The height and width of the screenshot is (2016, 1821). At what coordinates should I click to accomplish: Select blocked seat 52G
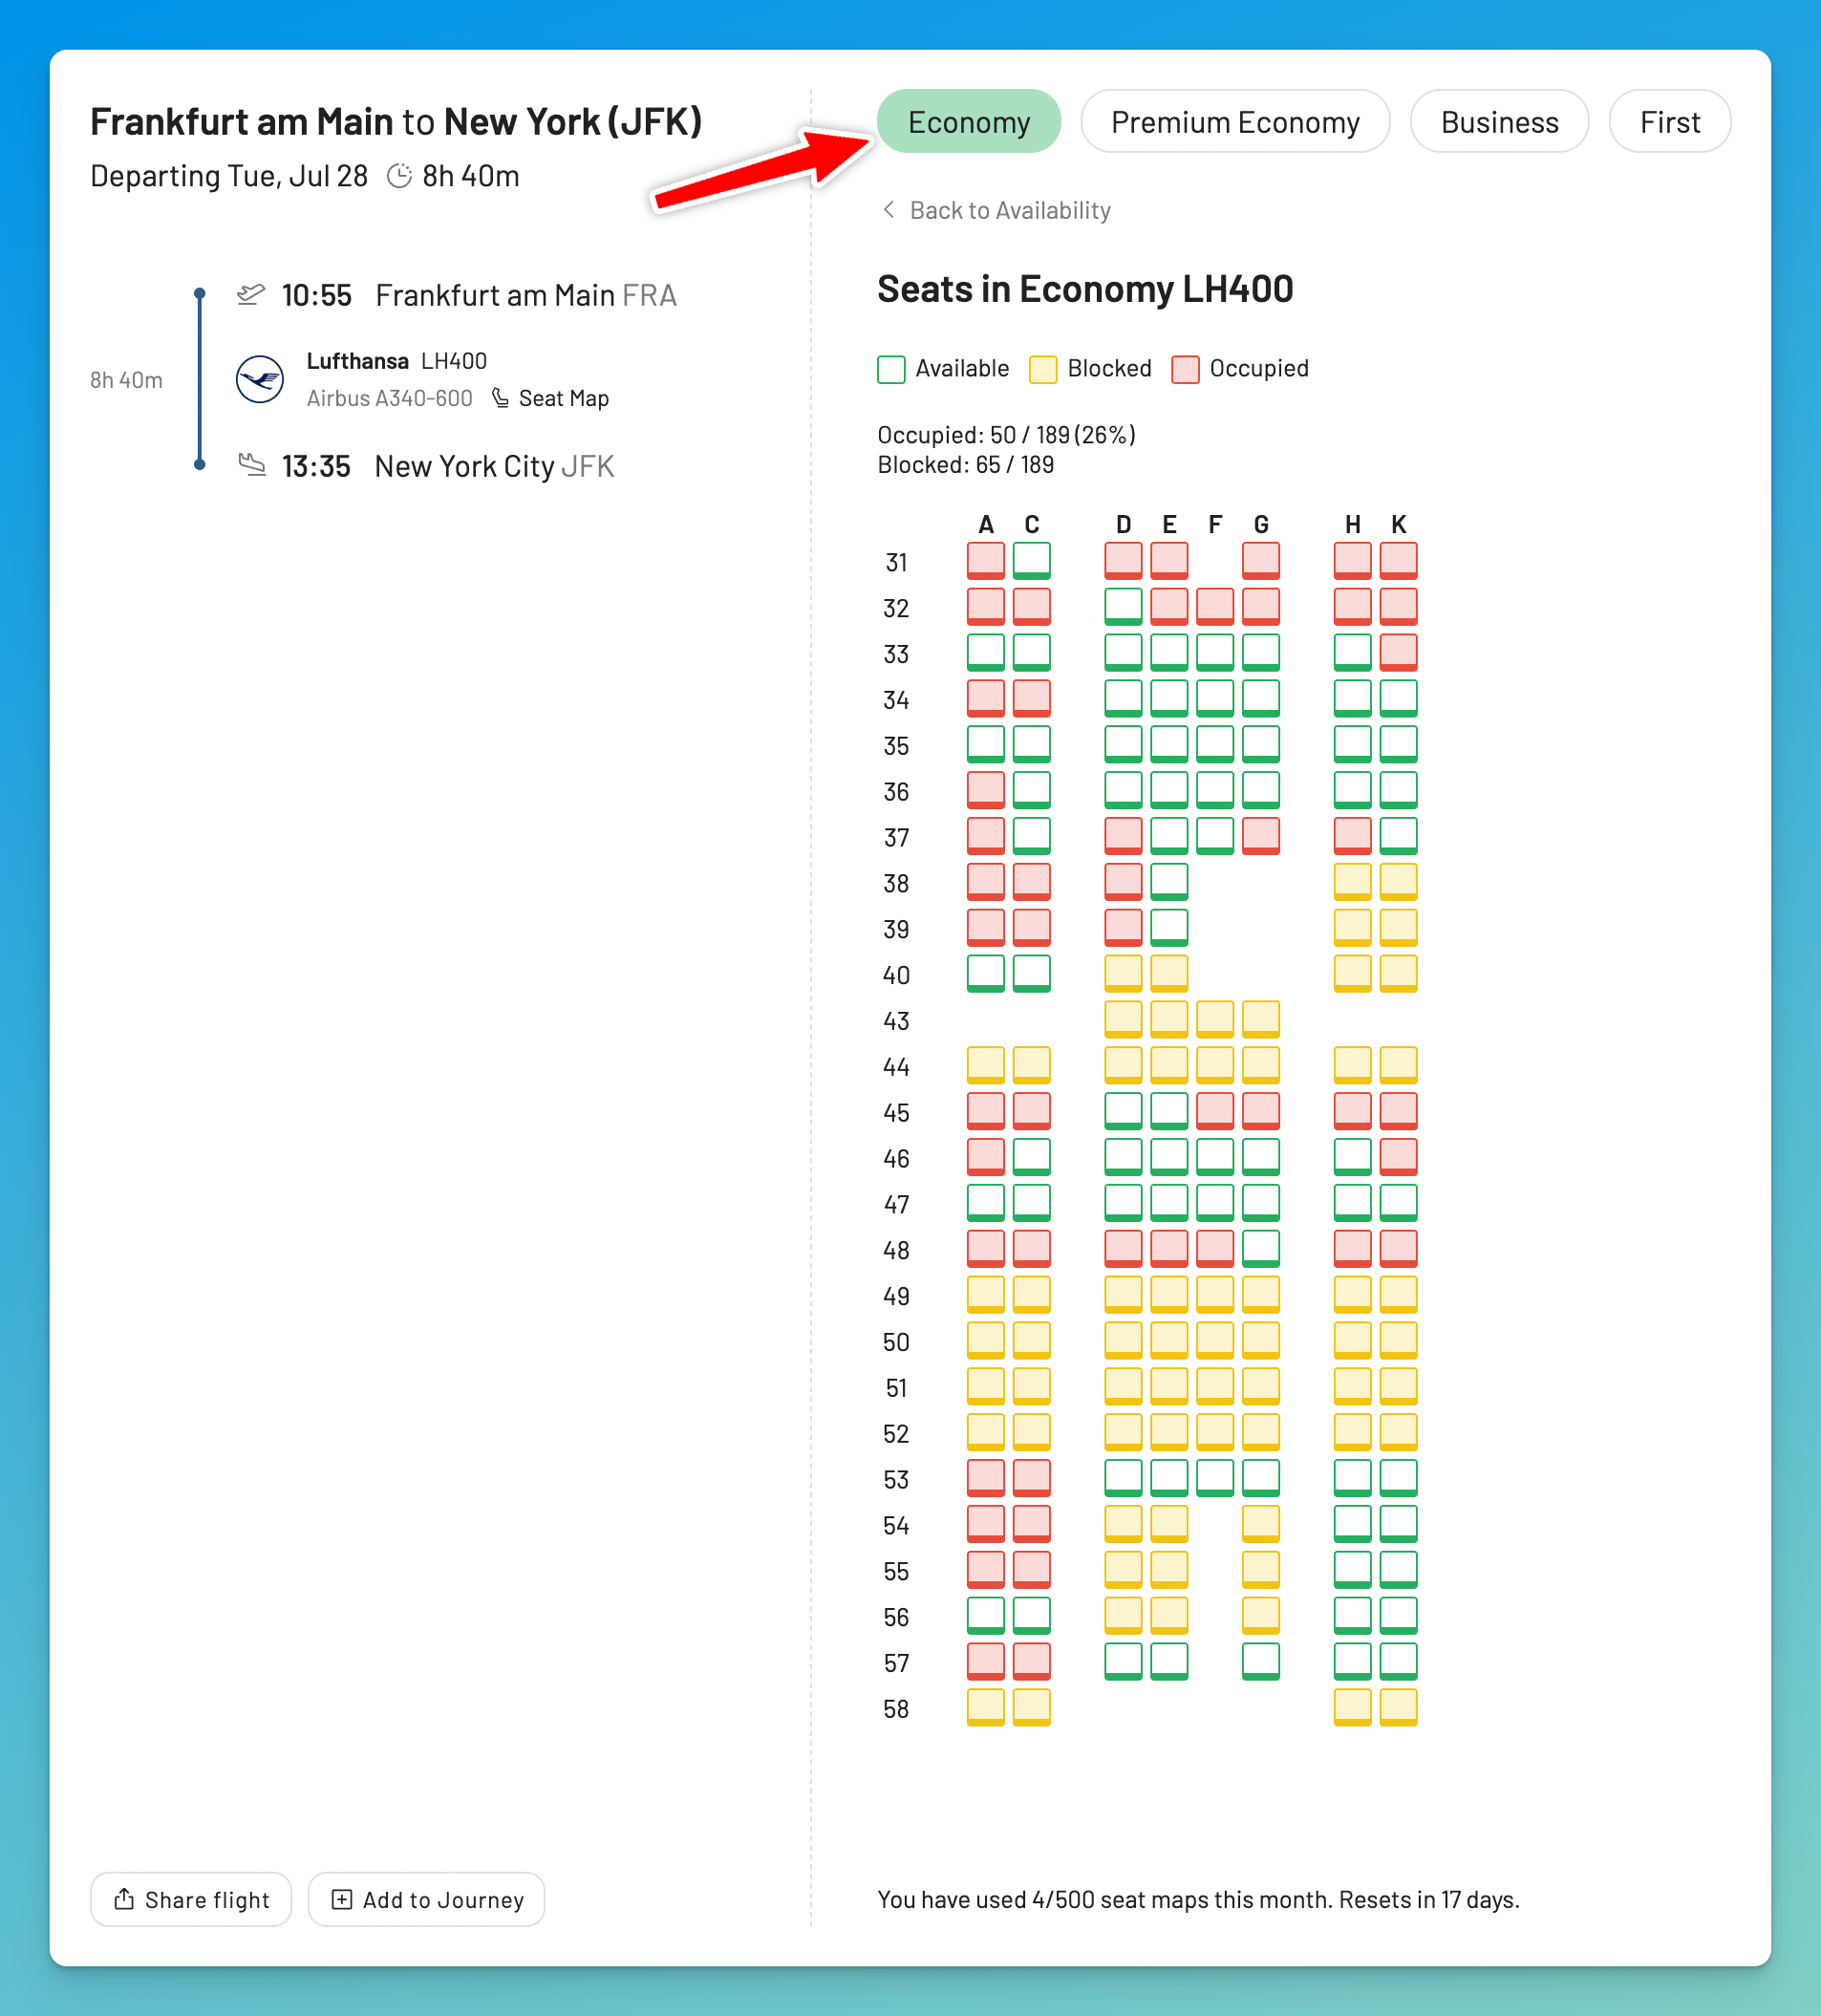pyautogui.click(x=1261, y=1433)
